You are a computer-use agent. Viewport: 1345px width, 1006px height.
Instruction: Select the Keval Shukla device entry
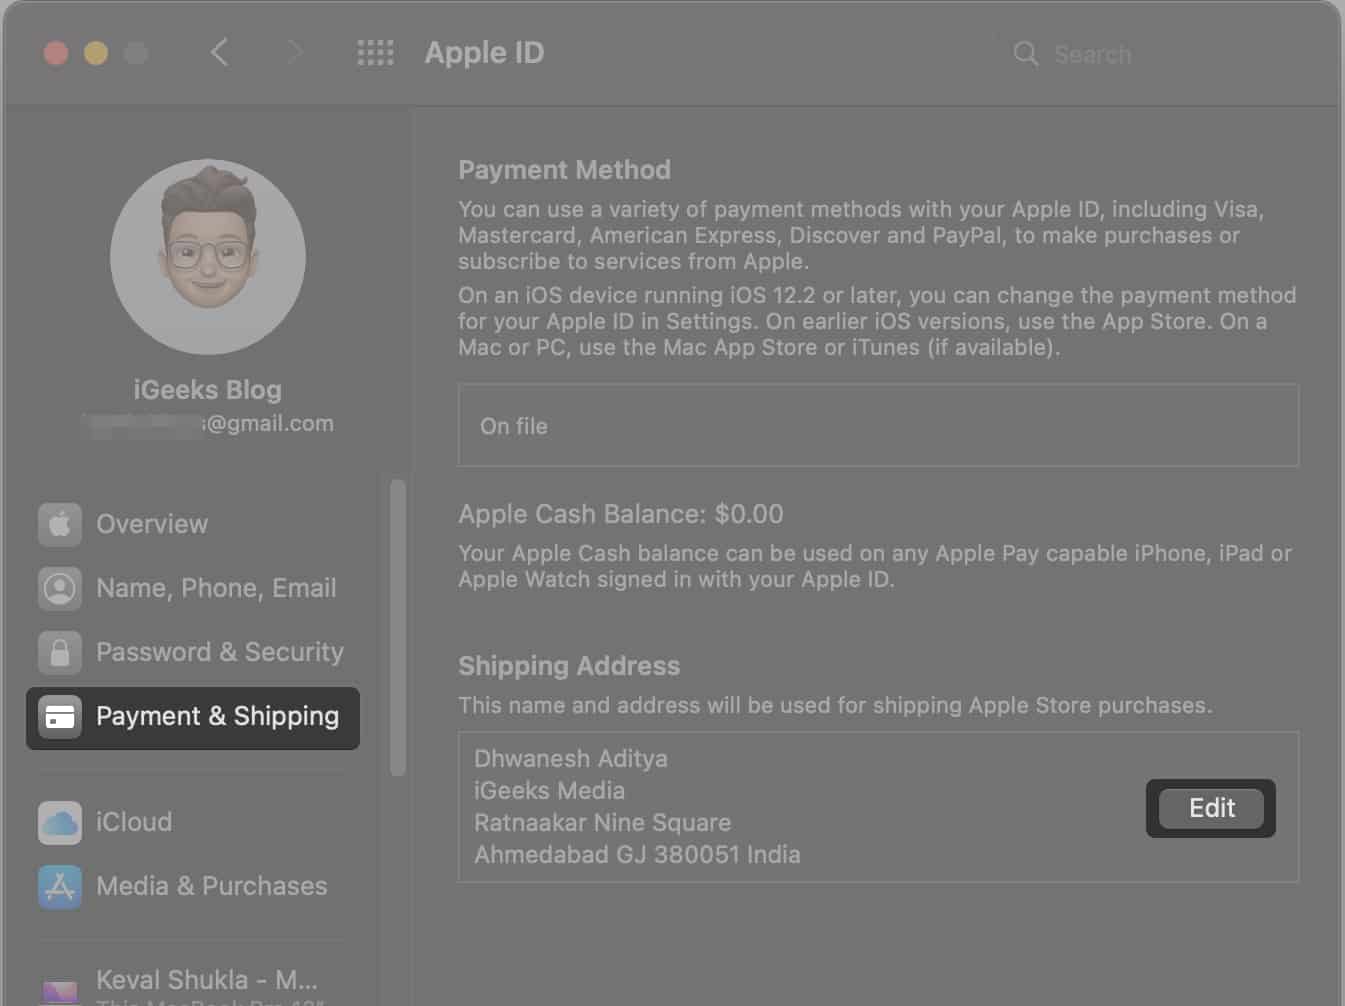coord(192,985)
